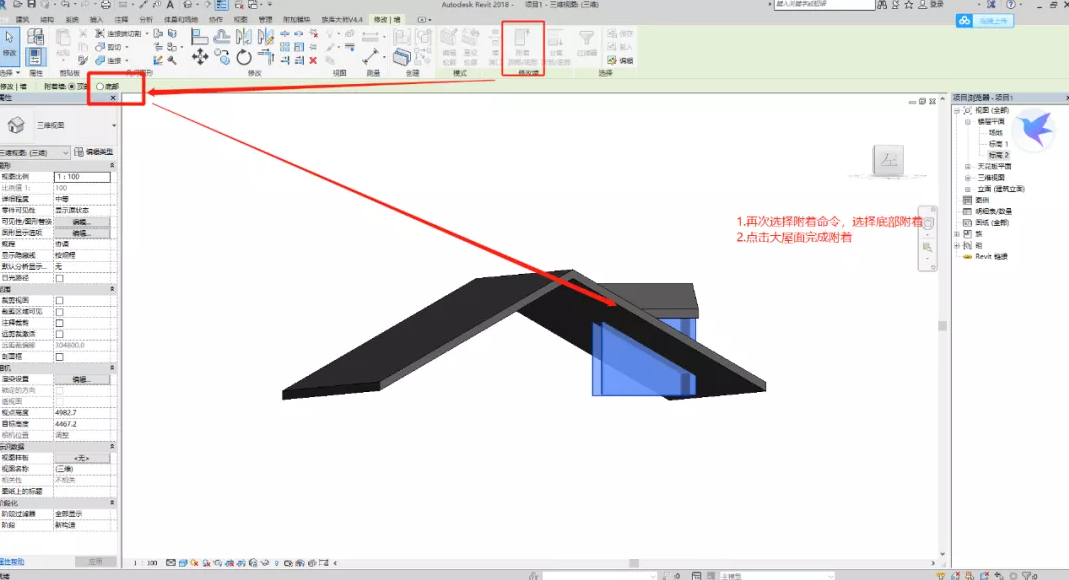Viewport: 1069px width, 580px height.
Task: Expand the 组 tree node
Action: tap(957, 245)
